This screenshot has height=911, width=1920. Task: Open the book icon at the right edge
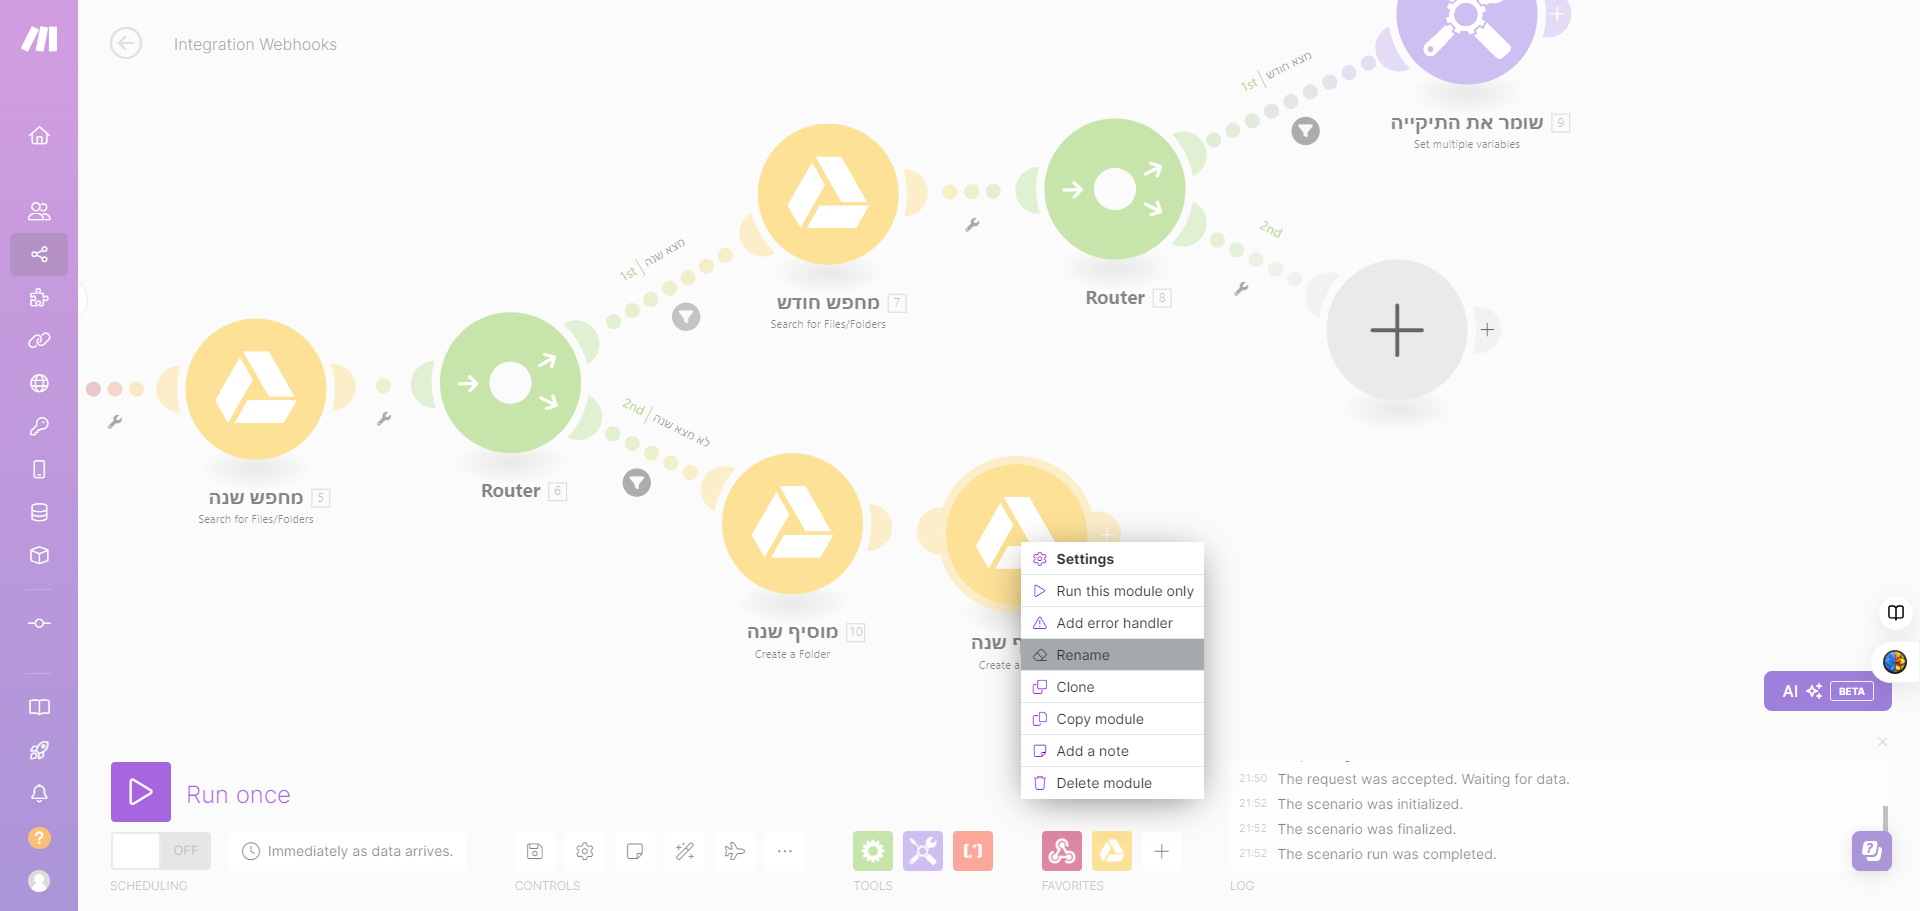point(1896,612)
